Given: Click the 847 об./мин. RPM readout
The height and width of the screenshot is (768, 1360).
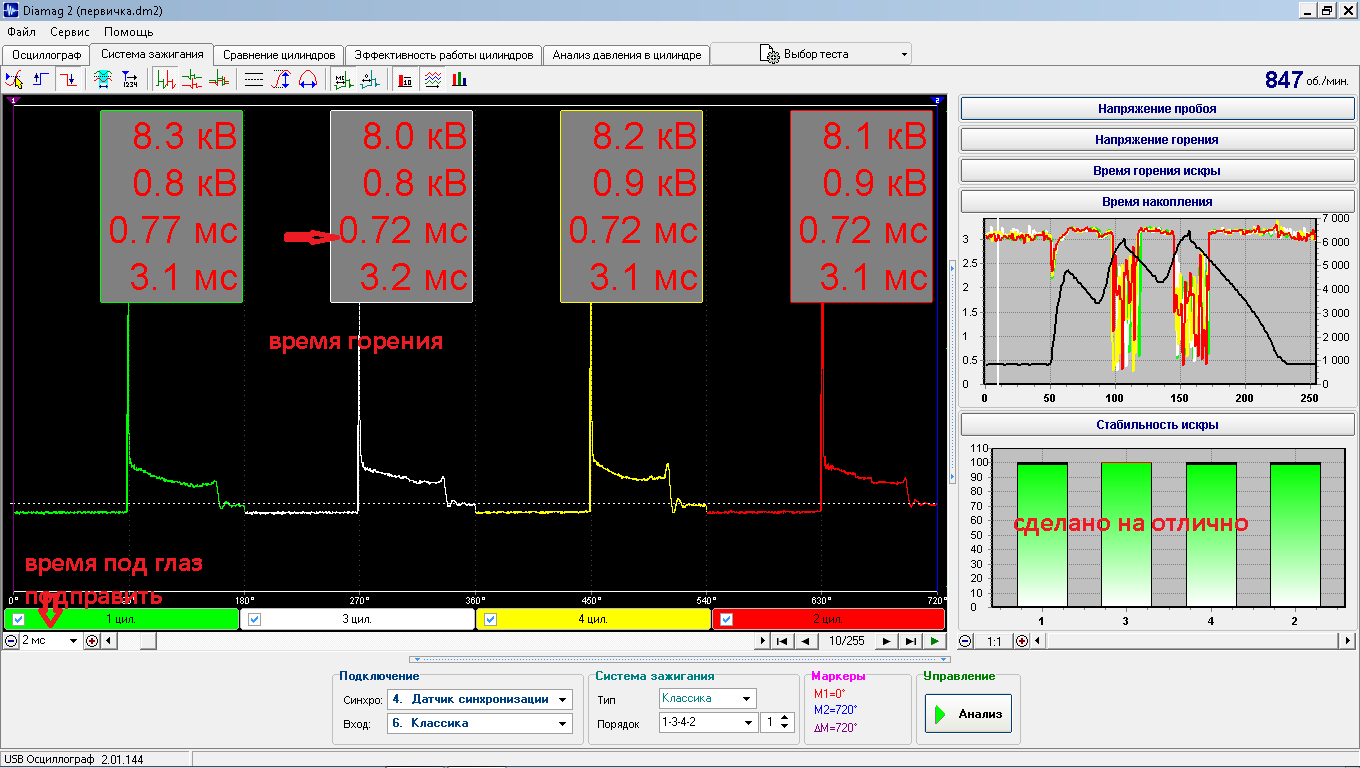Looking at the screenshot, I should 1307,80.
